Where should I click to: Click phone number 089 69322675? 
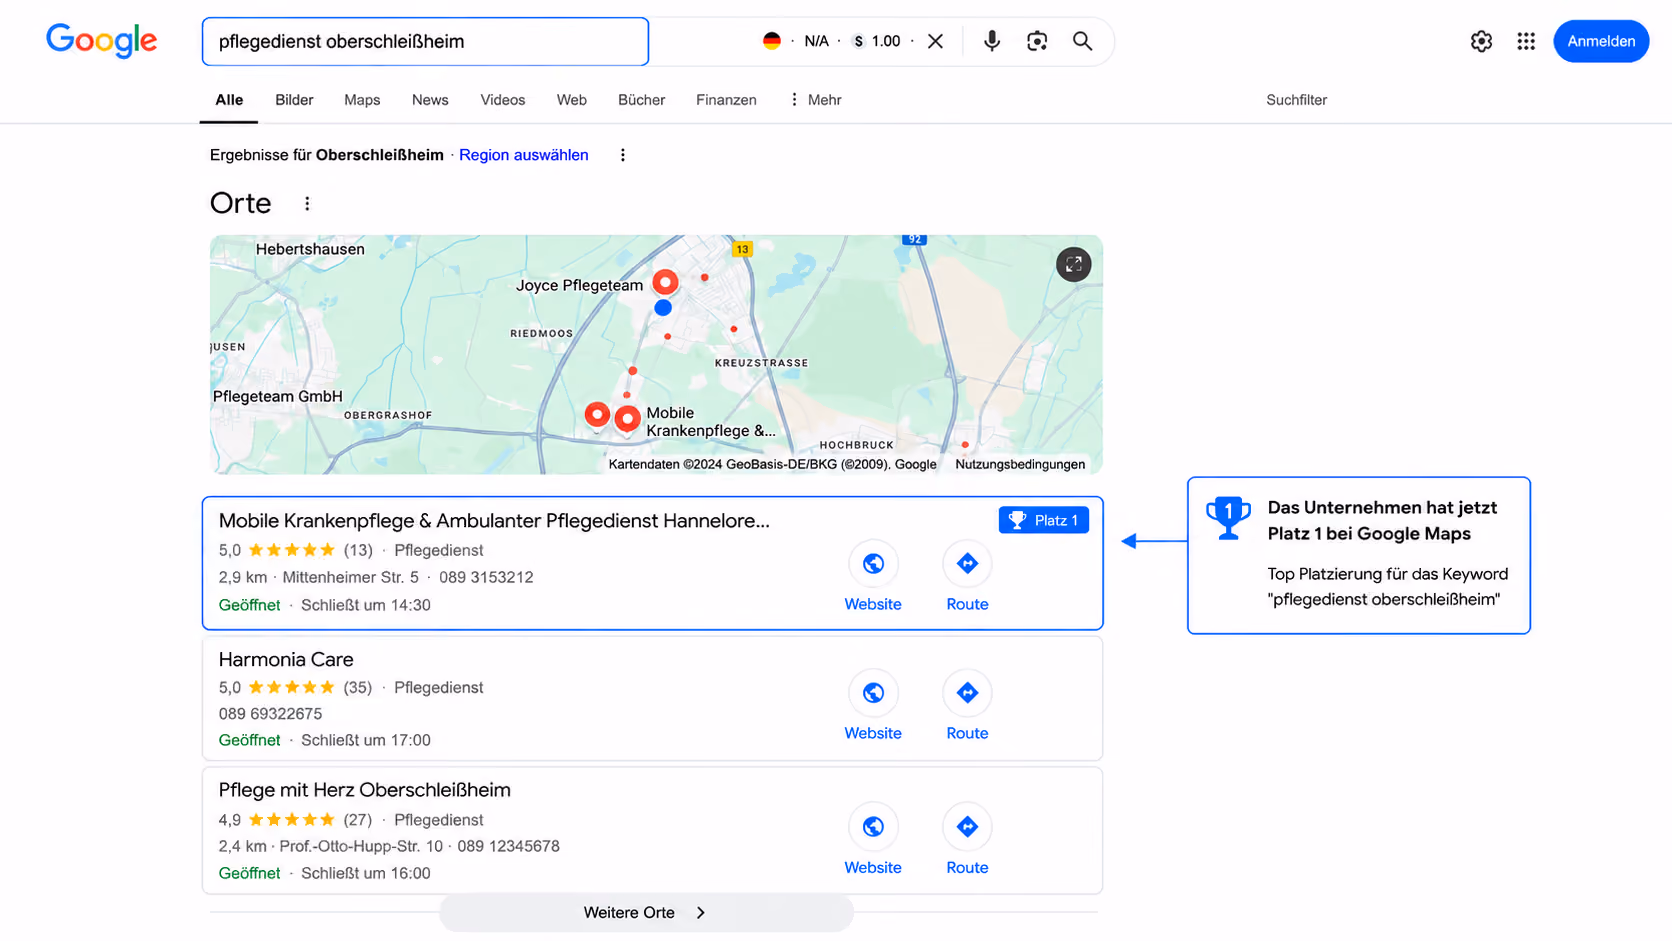point(270,714)
